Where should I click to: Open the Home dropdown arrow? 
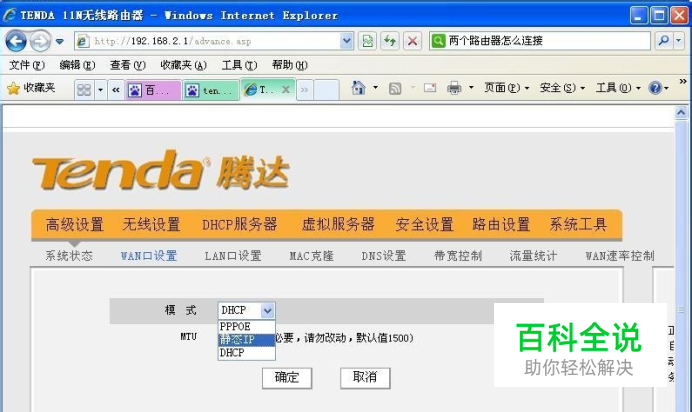click(376, 88)
